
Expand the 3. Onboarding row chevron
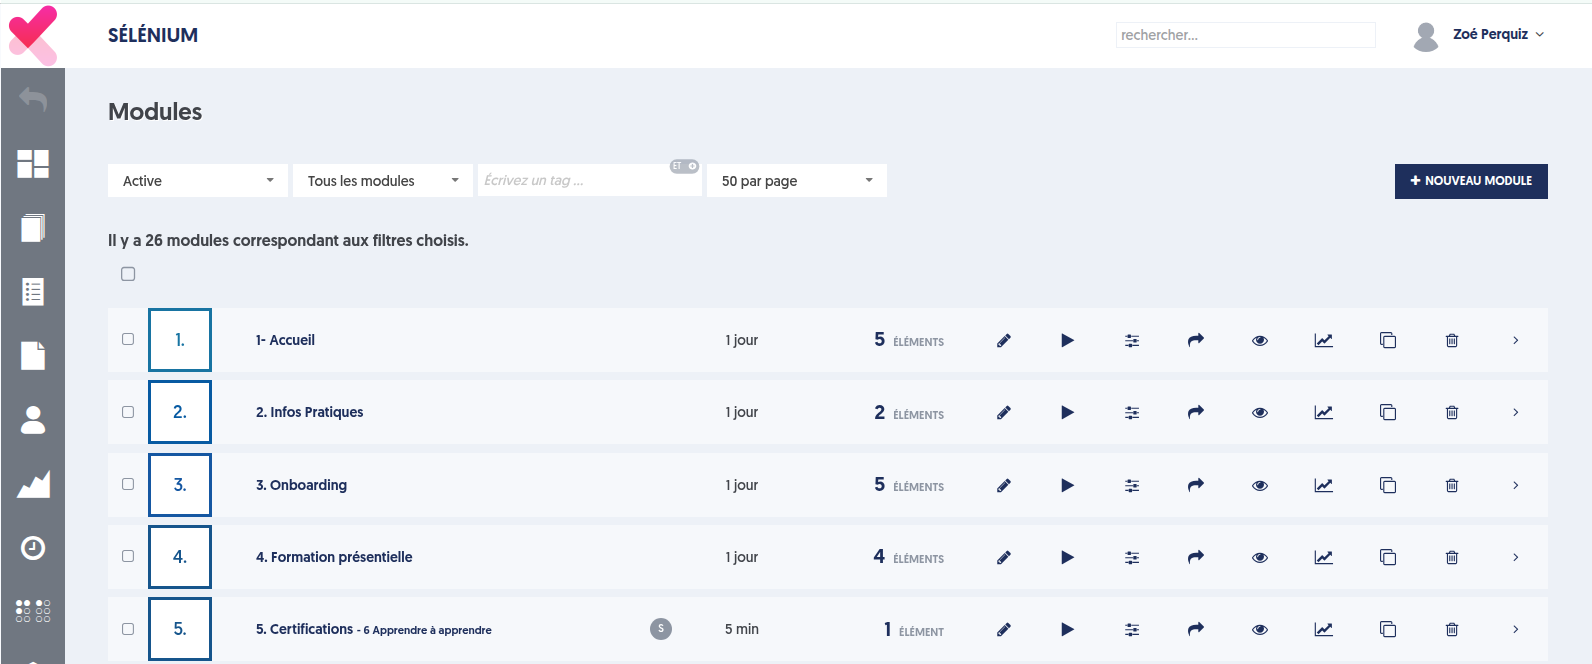pyautogui.click(x=1516, y=485)
